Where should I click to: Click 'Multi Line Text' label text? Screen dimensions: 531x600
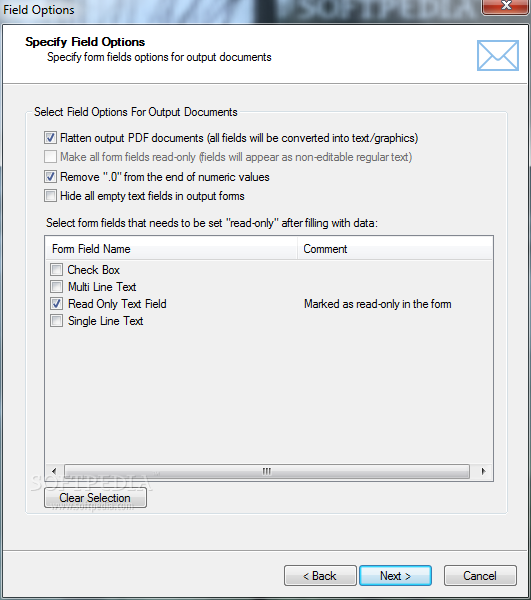click(102, 287)
